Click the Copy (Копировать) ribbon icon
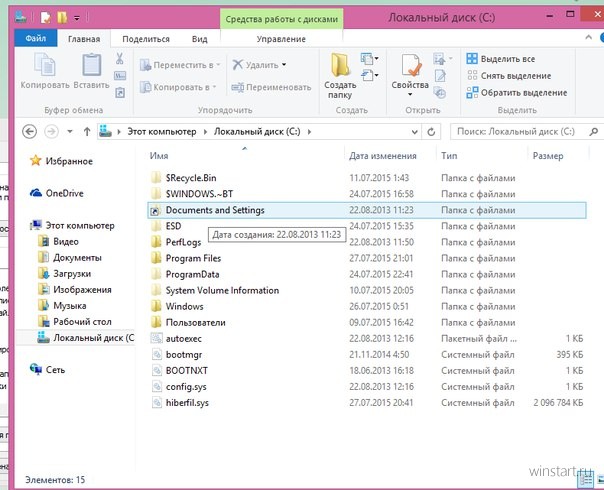This screenshot has width=604, height=490. click(x=45, y=65)
